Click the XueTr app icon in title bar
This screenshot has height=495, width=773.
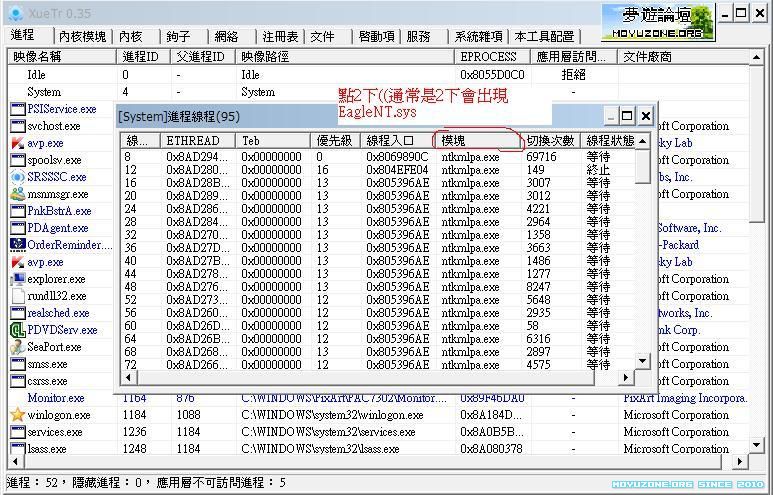(x=12, y=14)
